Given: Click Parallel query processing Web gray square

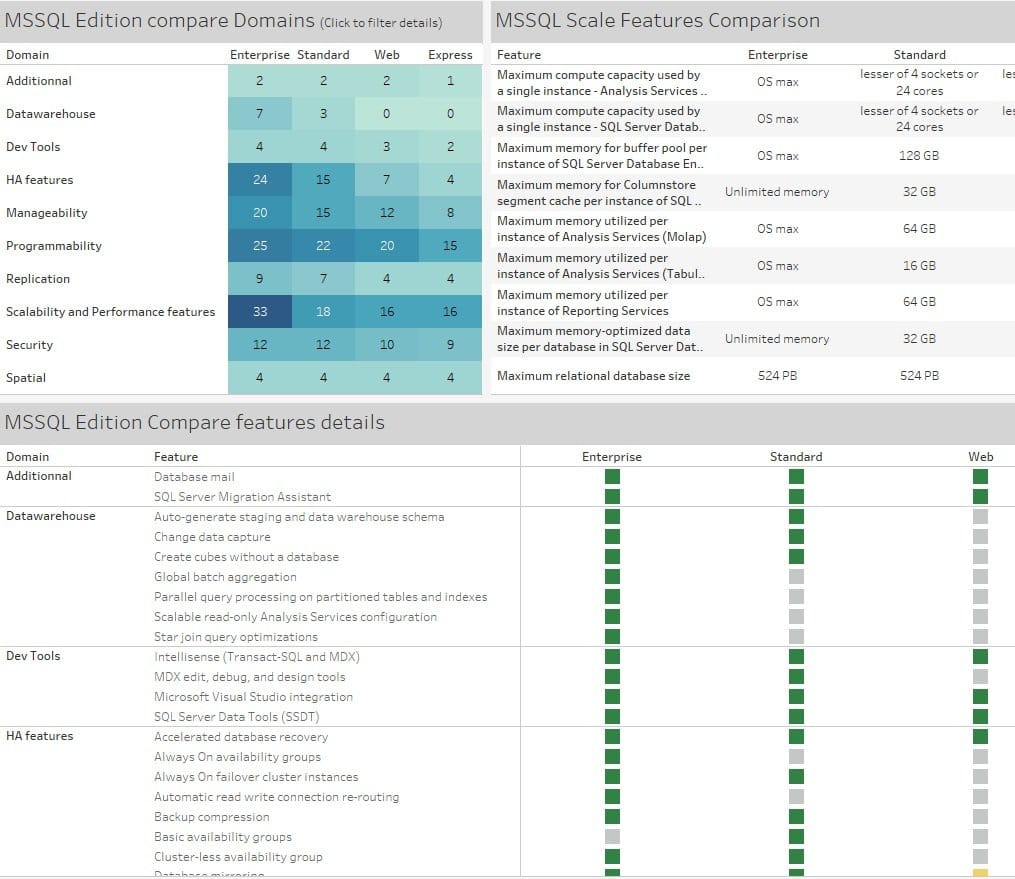Looking at the screenshot, I should (980, 596).
